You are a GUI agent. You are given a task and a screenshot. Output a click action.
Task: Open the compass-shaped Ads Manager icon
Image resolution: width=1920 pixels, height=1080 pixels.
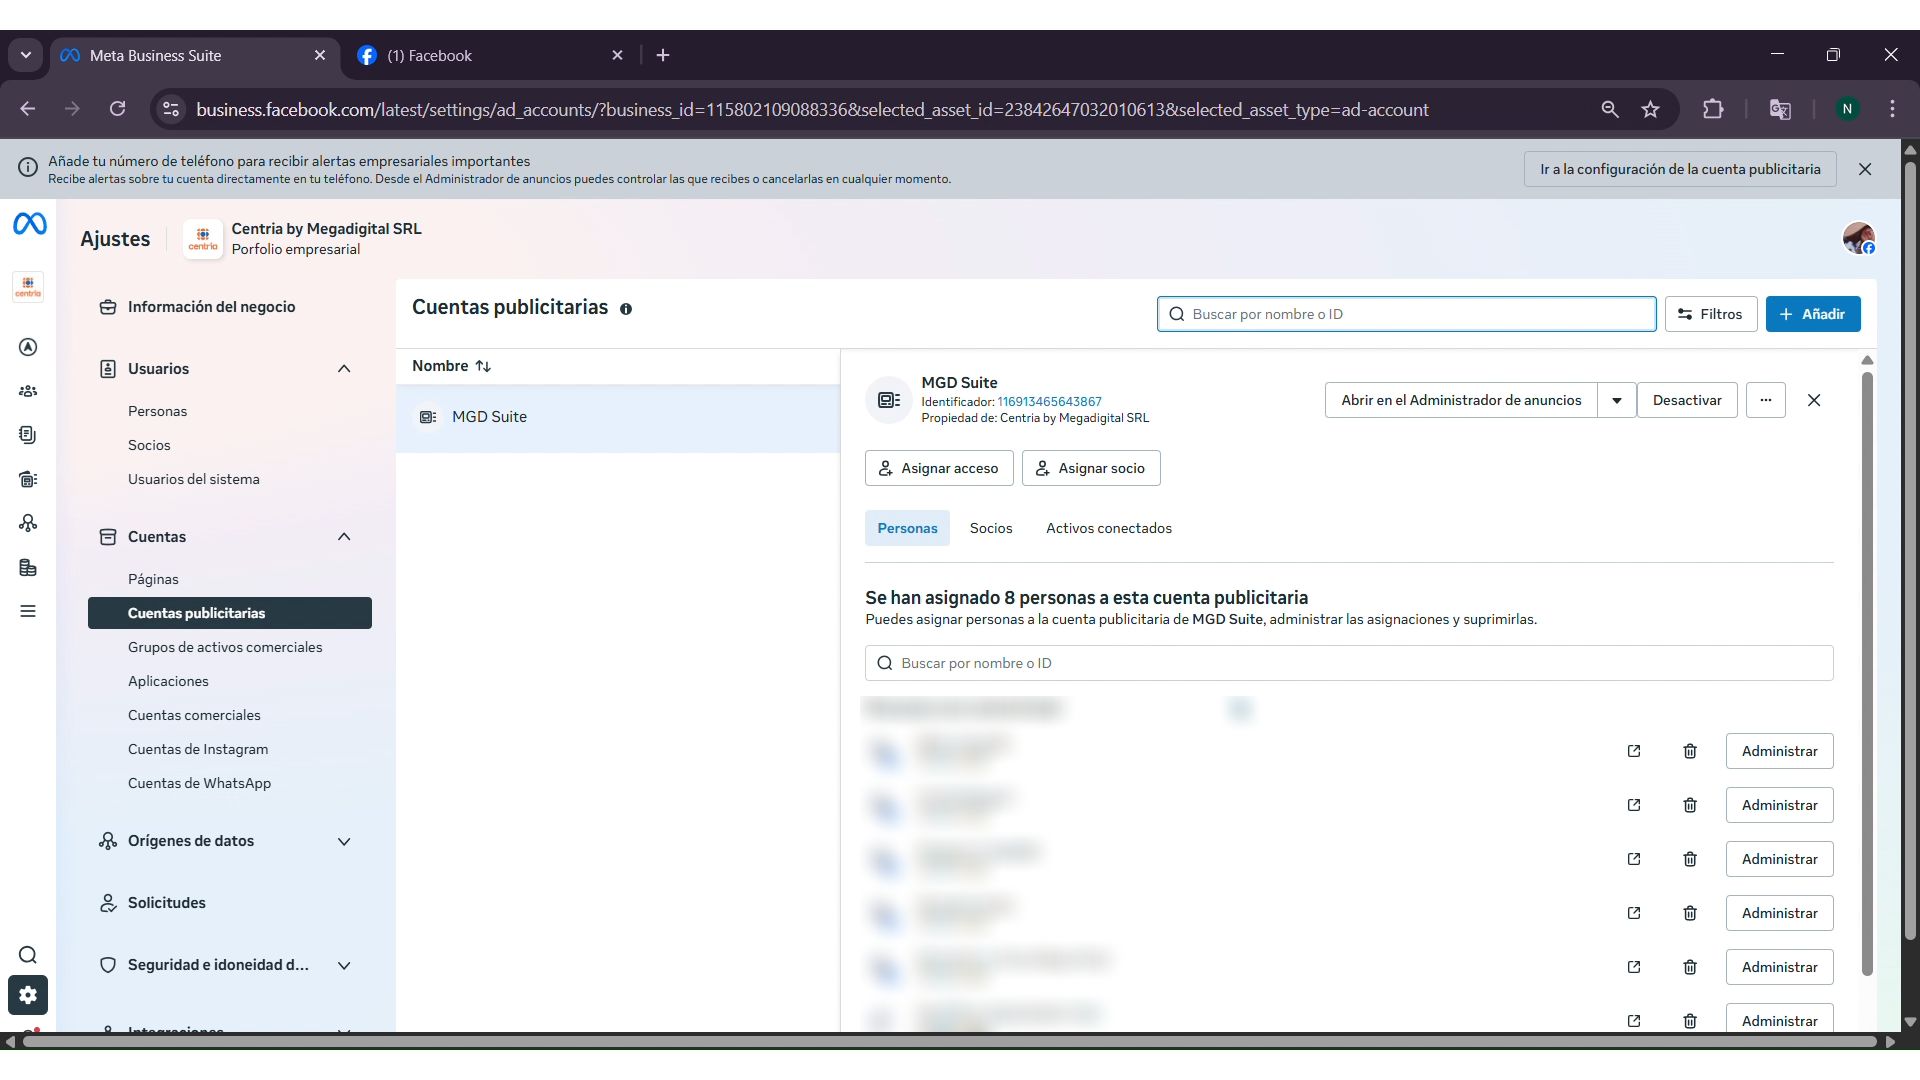28,347
